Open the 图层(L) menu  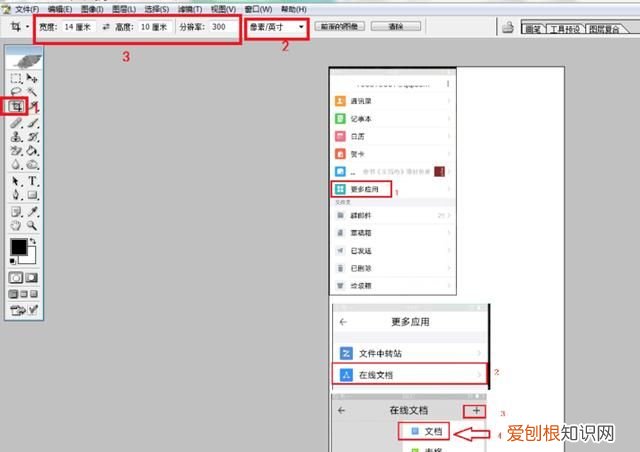(124, 9)
